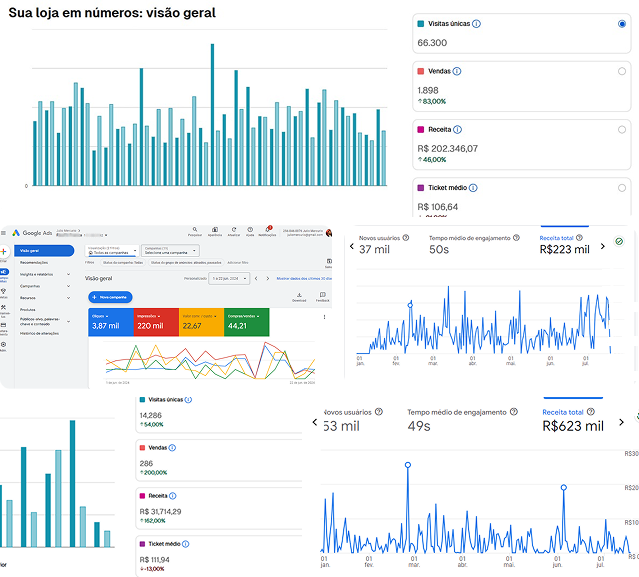The image size is (639, 577).
Task: Click the Download icon in Google Ads overview
Action: [x=299, y=296]
